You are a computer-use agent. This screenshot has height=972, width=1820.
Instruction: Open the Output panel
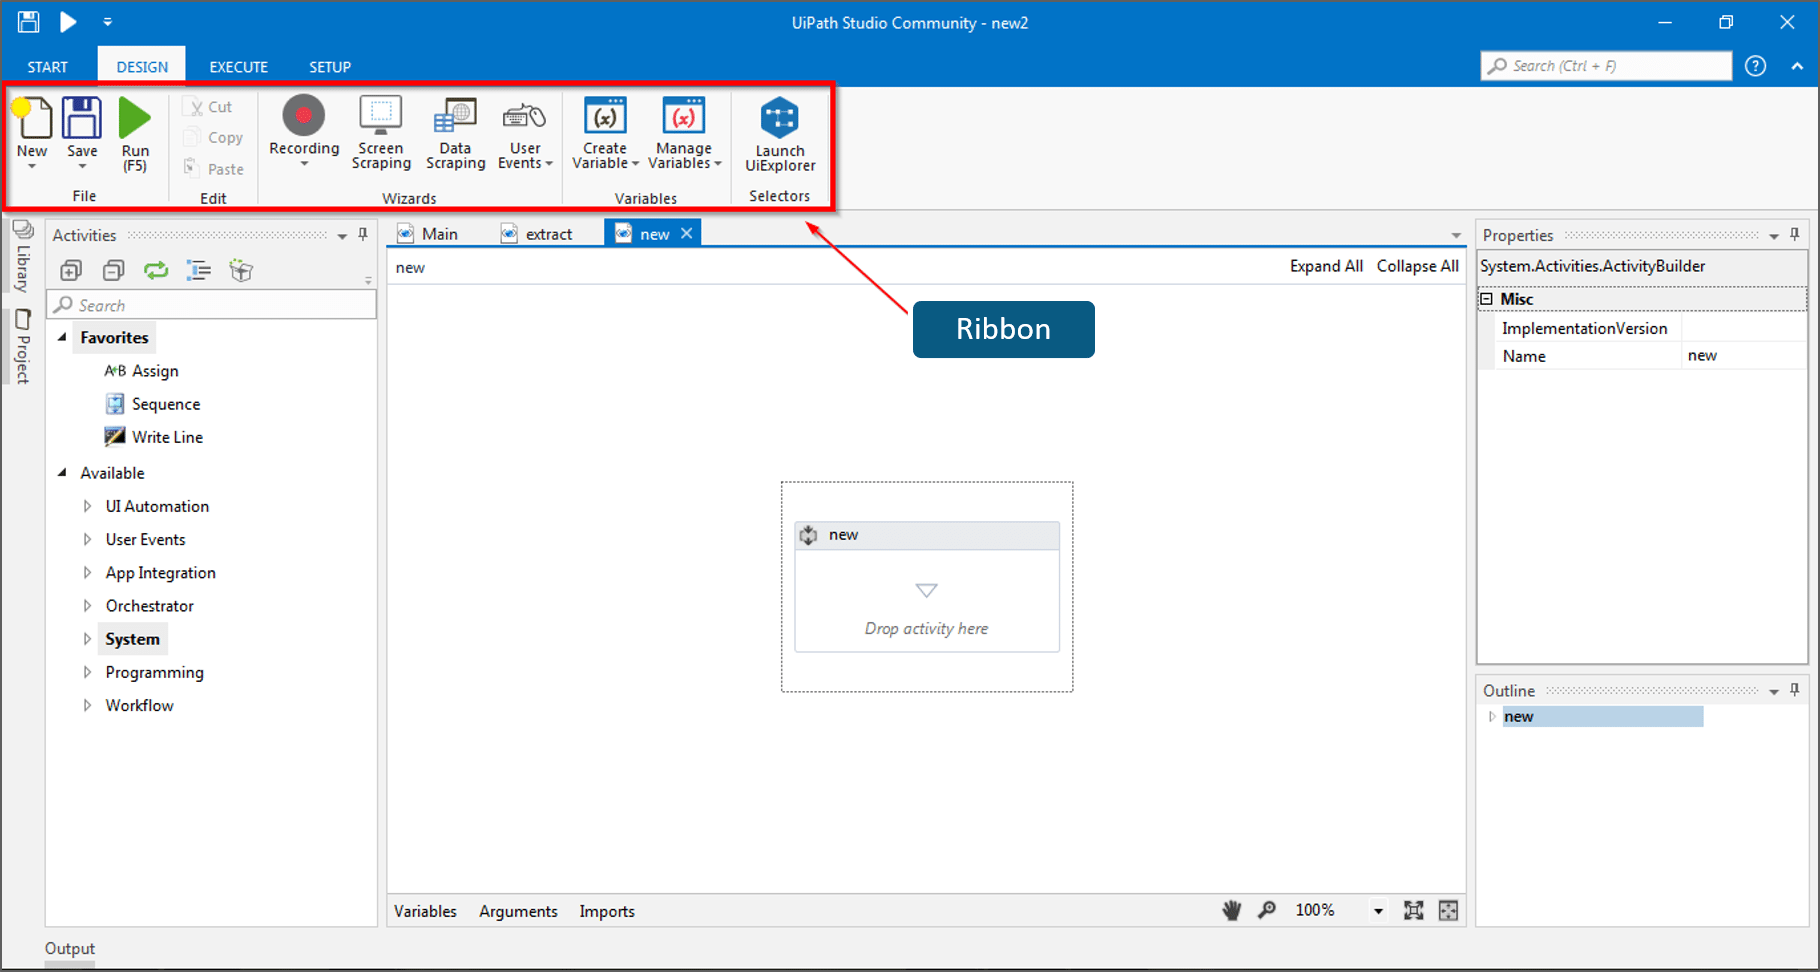click(70, 949)
